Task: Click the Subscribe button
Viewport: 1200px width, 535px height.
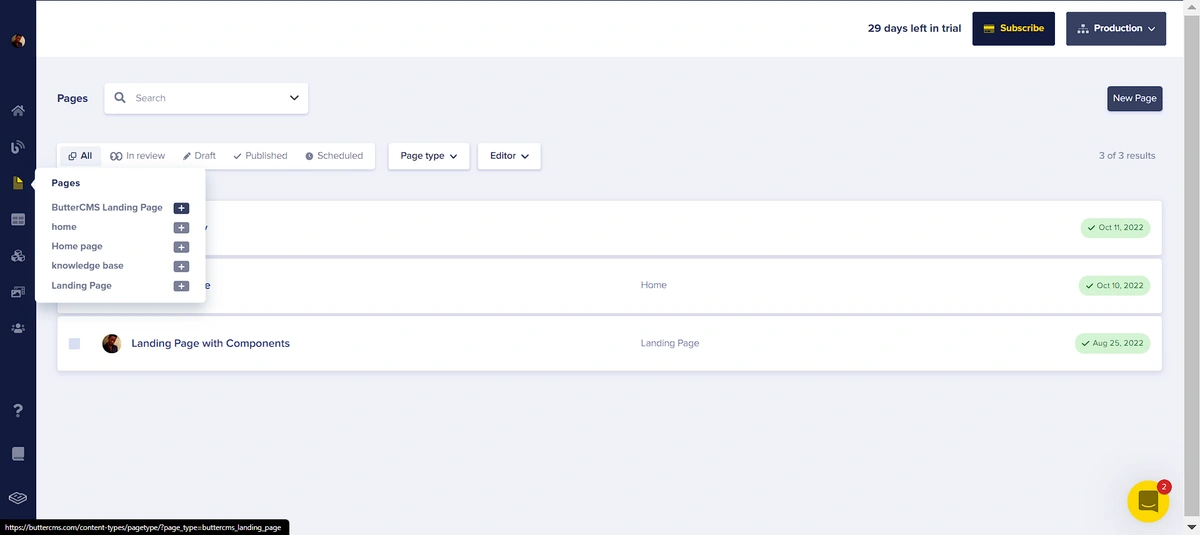Action: pyautogui.click(x=1013, y=29)
